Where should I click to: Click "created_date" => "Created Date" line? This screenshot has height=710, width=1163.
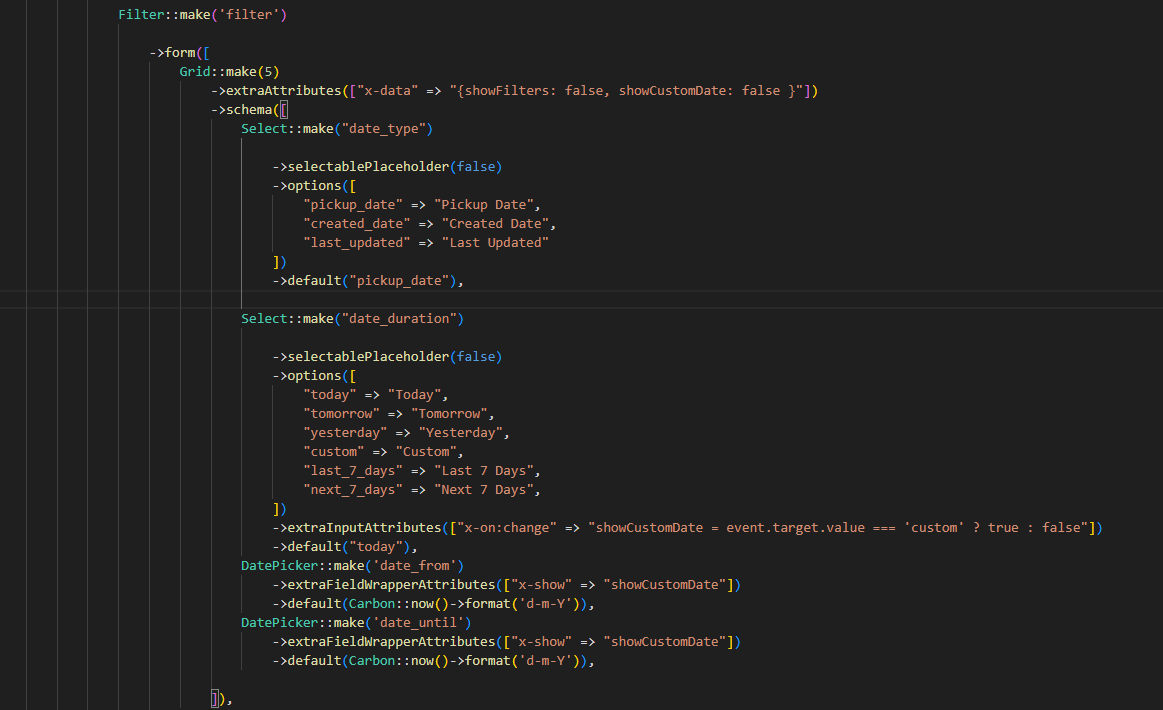pyautogui.click(x=429, y=224)
